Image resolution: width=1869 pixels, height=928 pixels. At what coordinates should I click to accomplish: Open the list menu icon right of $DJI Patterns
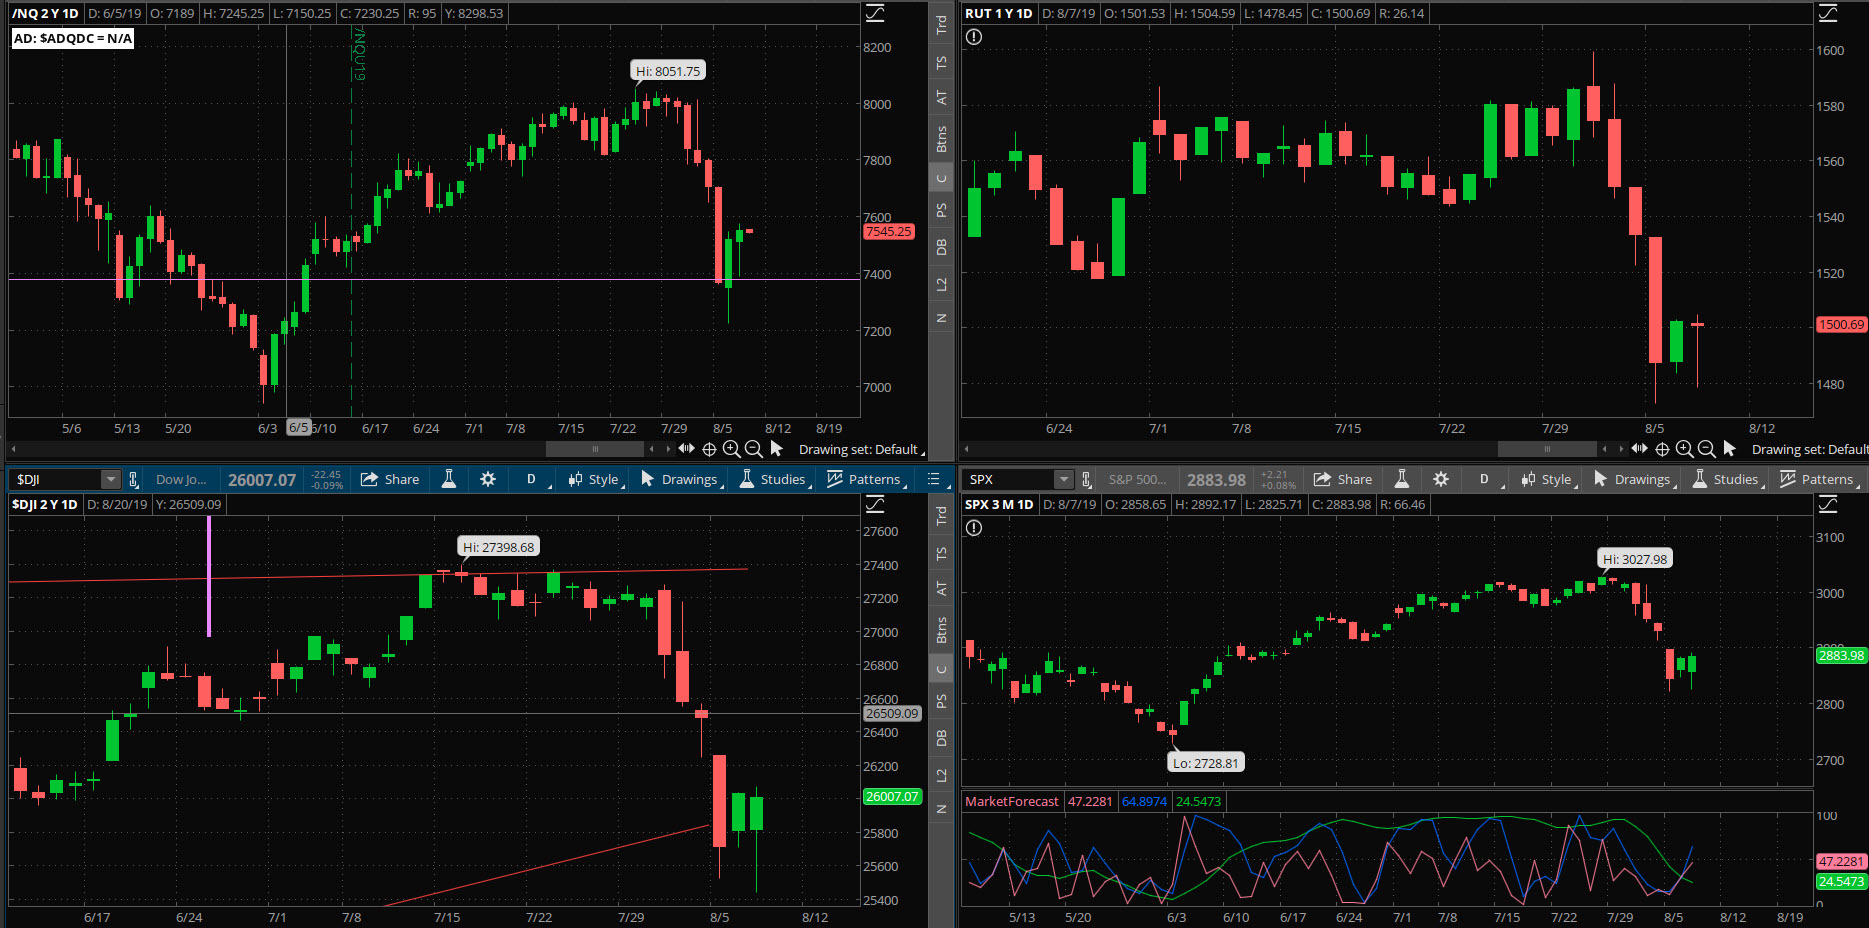933,480
